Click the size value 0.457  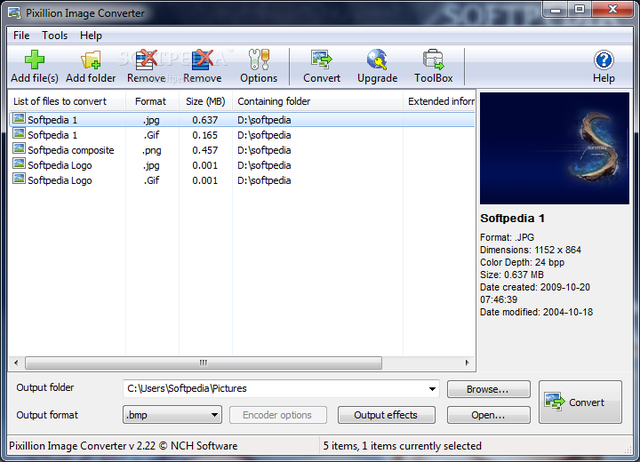[x=205, y=150]
